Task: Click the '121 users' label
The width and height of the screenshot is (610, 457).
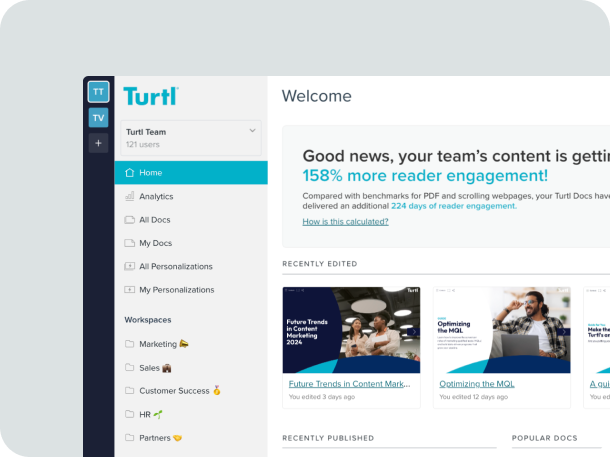Action: (143, 145)
